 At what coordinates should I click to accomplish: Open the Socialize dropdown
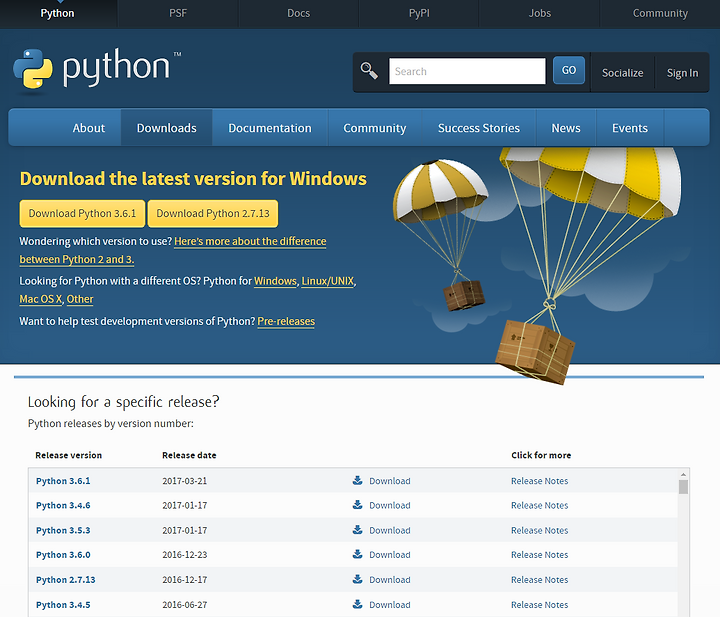coord(622,73)
